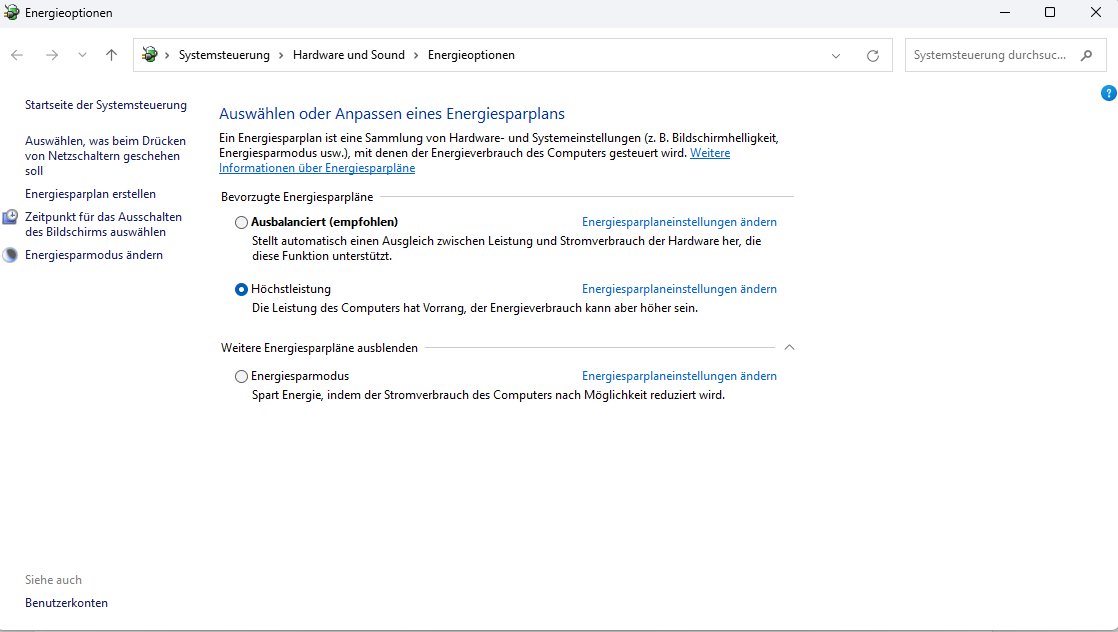Expand chevron after Hardware und Sound
This screenshot has height=632, width=1118.
416,55
